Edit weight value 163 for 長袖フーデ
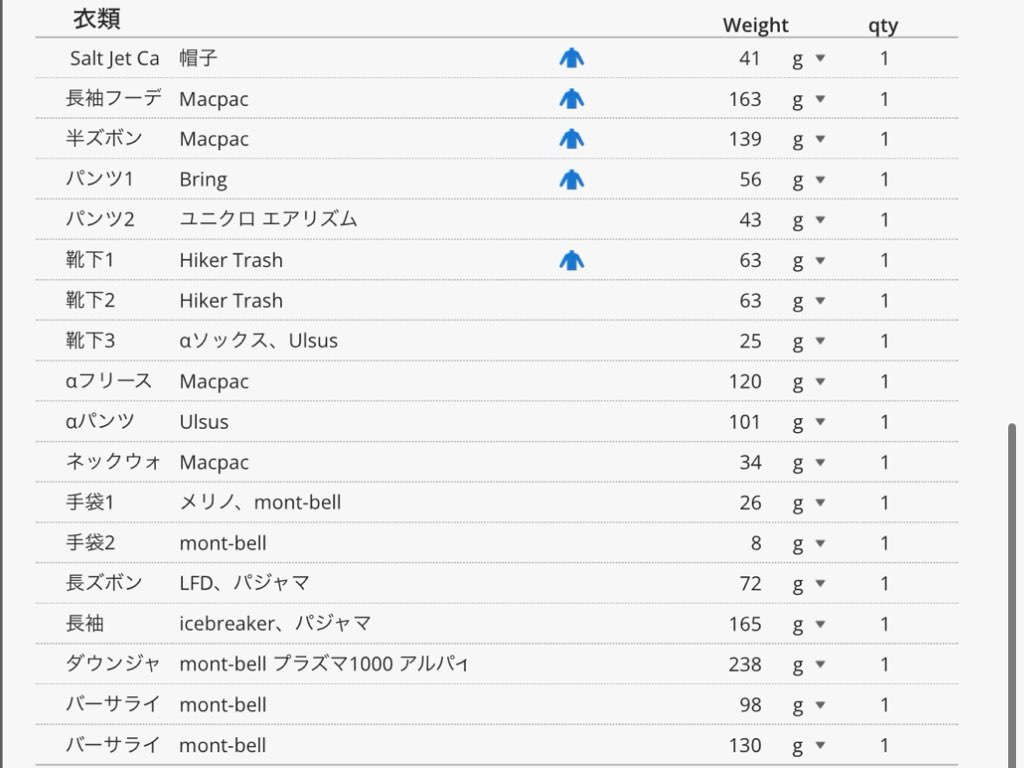 point(745,99)
